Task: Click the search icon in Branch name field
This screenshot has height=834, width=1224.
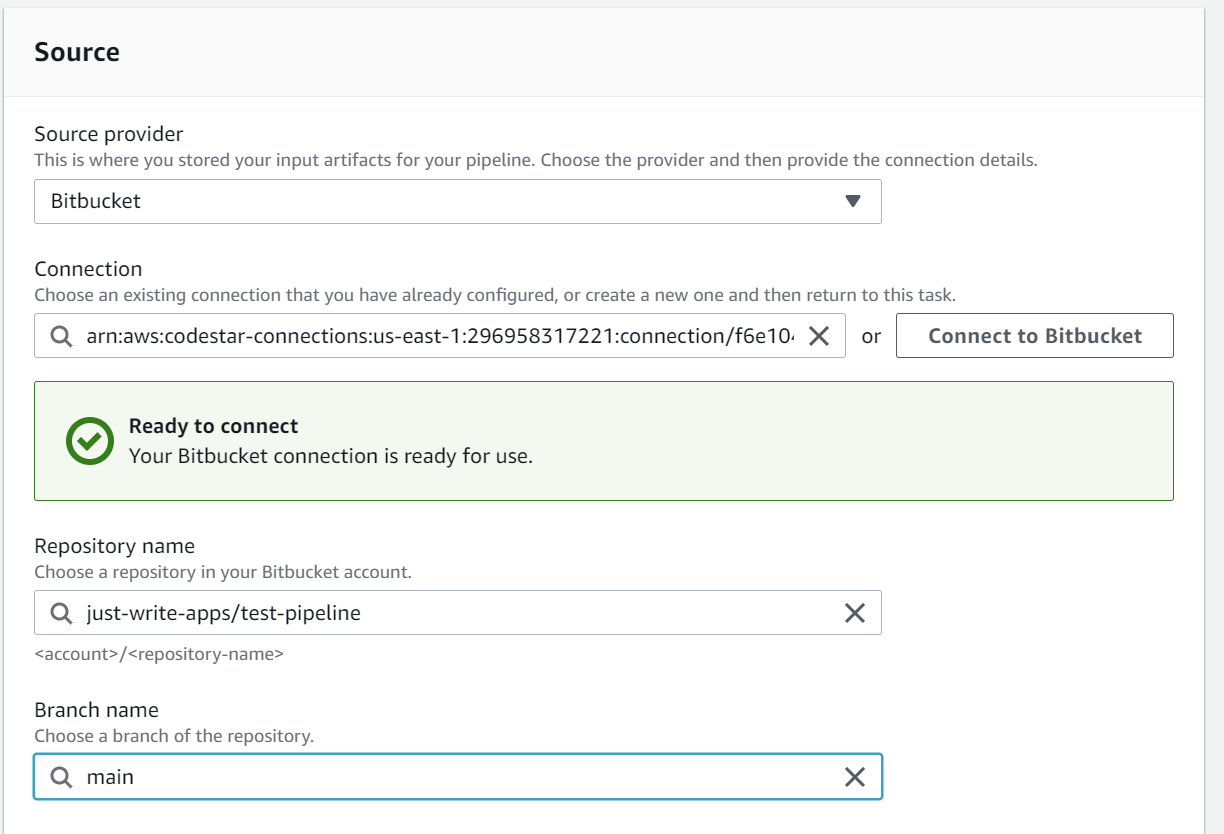Action: pyautogui.click(x=61, y=777)
